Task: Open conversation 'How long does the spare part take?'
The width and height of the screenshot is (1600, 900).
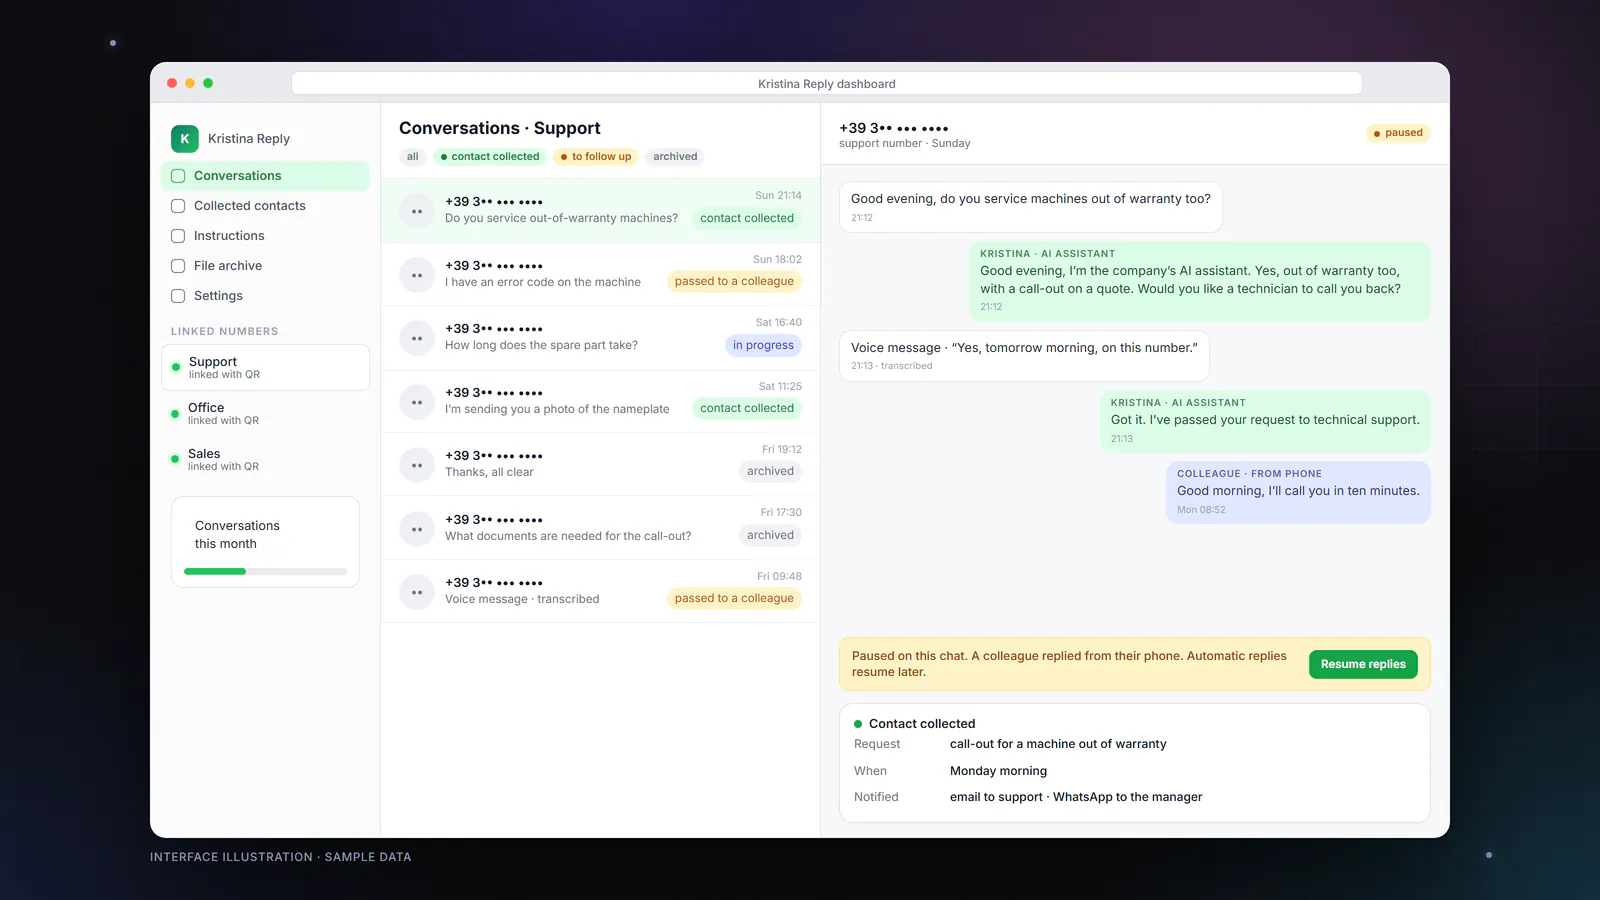Action: (x=600, y=338)
